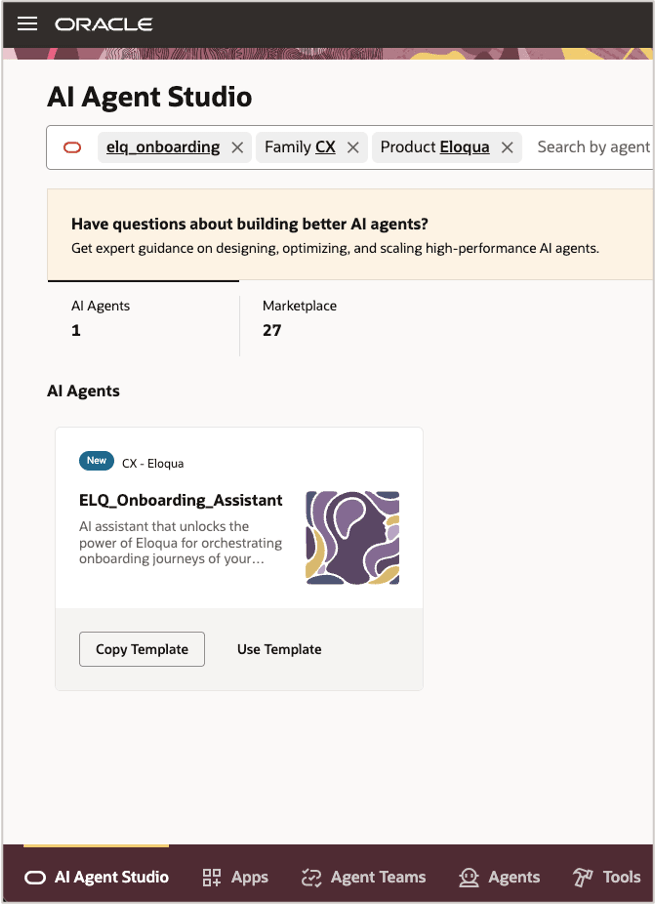
Task: Click the Product Eloqua chip label
Action: [x=435, y=148]
